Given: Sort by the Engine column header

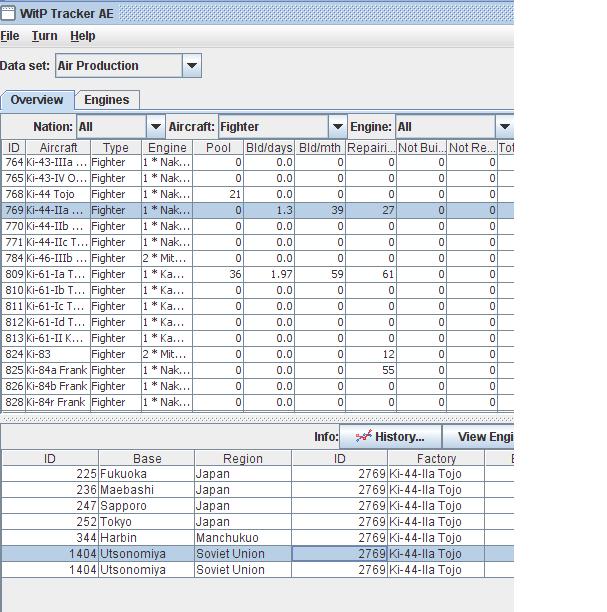Looking at the screenshot, I should pos(167,148).
